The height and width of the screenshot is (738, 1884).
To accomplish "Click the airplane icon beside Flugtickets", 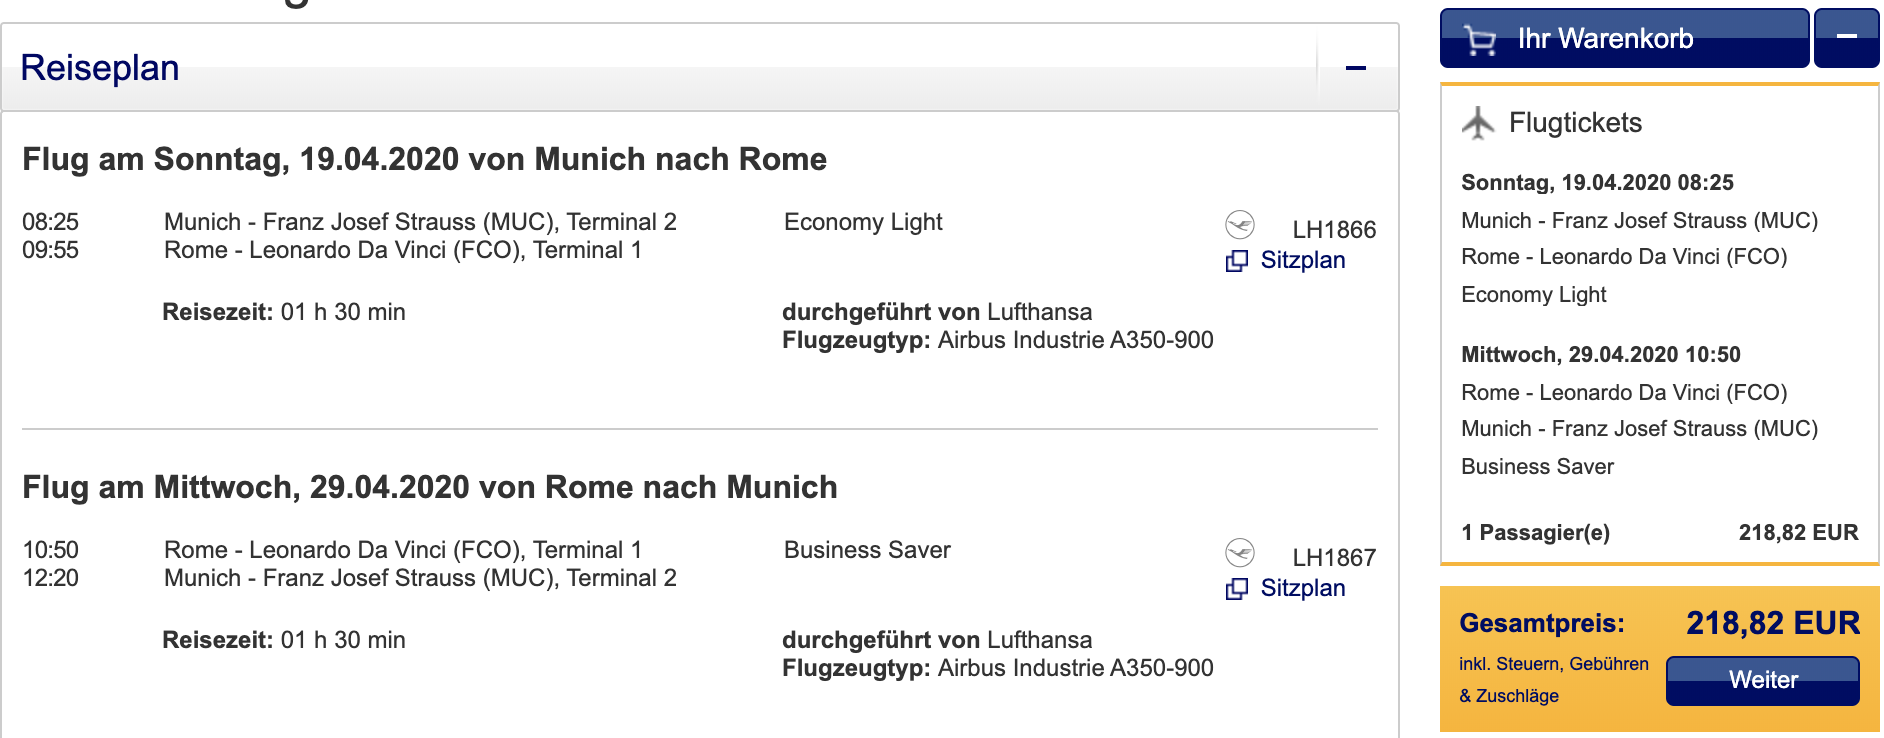I will click(x=1478, y=123).
